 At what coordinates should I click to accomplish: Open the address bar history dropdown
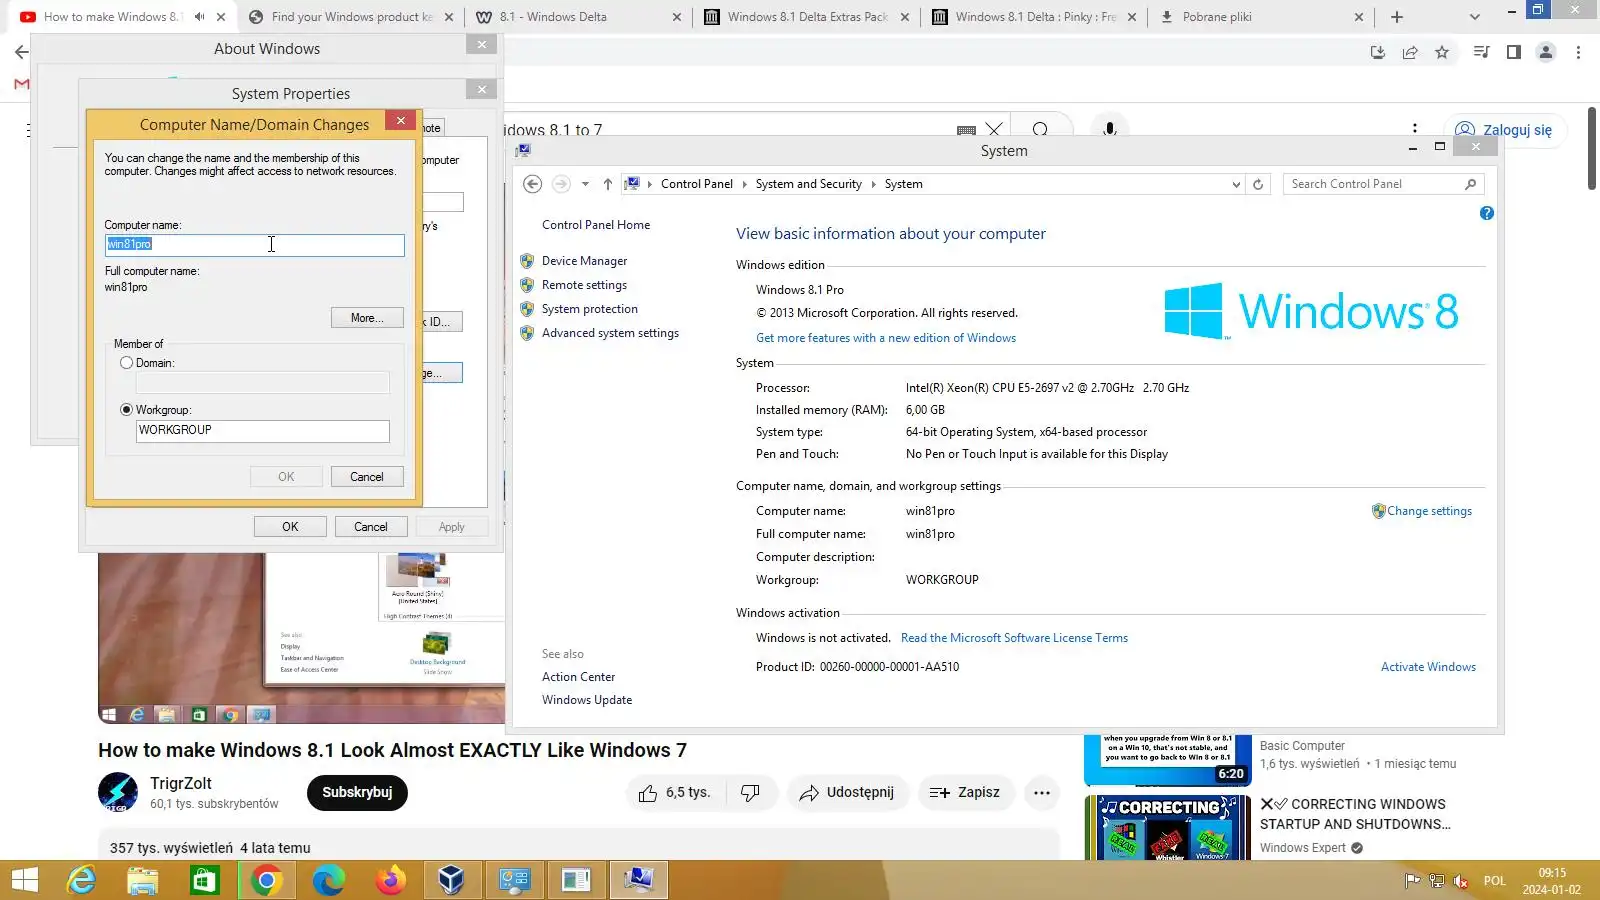(1236, 184)
